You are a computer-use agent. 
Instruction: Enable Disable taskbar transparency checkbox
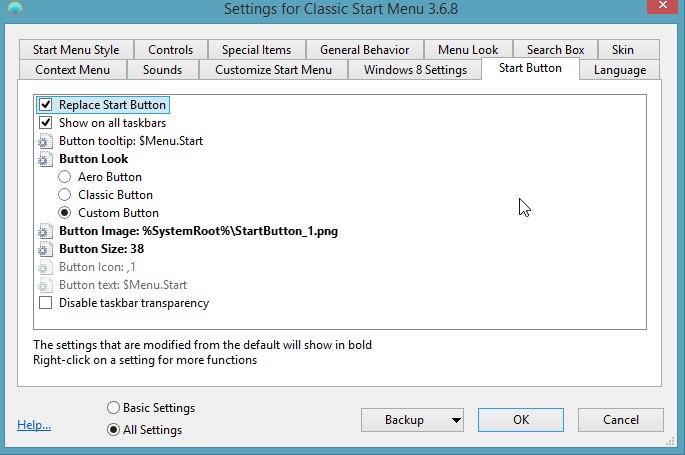pos(45,303)
